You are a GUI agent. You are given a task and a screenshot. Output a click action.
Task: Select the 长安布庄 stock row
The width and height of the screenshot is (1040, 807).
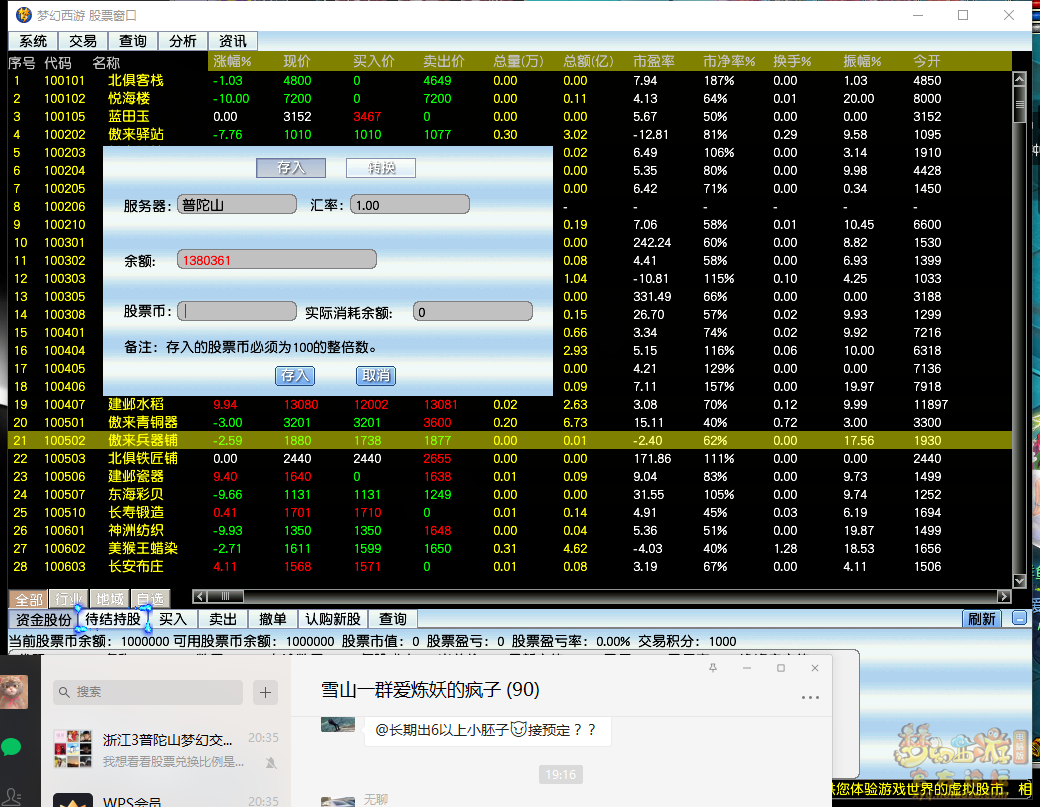click(509, 566)
